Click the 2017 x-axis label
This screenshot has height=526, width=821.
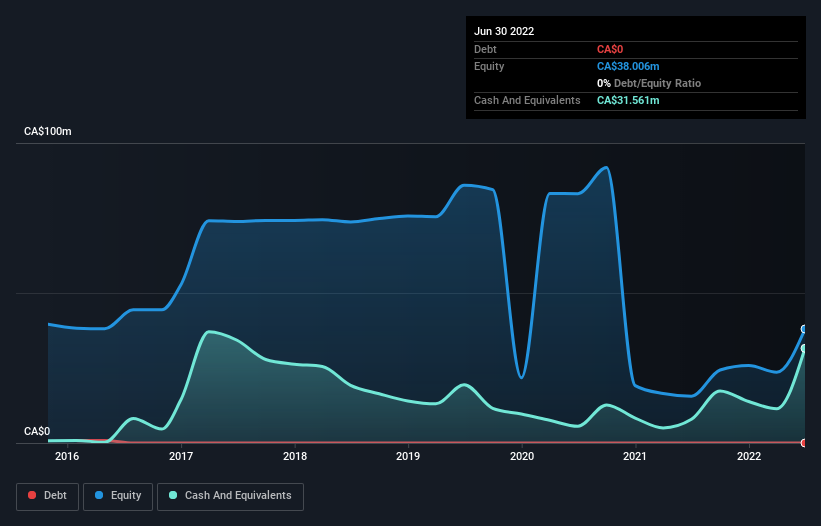tap(181, 456)
